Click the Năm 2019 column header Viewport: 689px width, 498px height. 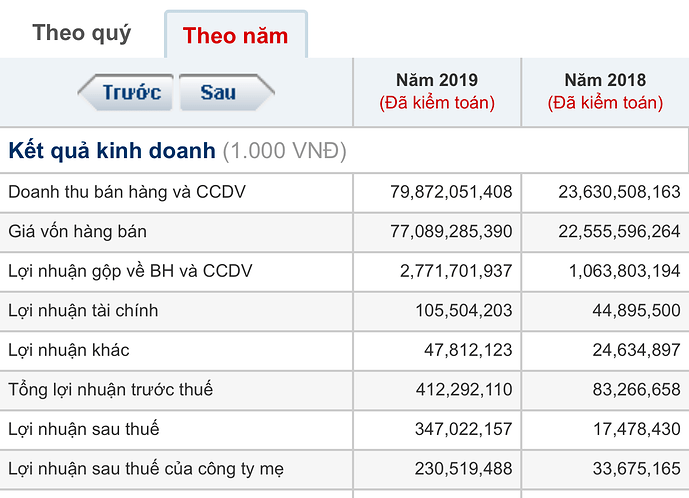pos(437,90)
